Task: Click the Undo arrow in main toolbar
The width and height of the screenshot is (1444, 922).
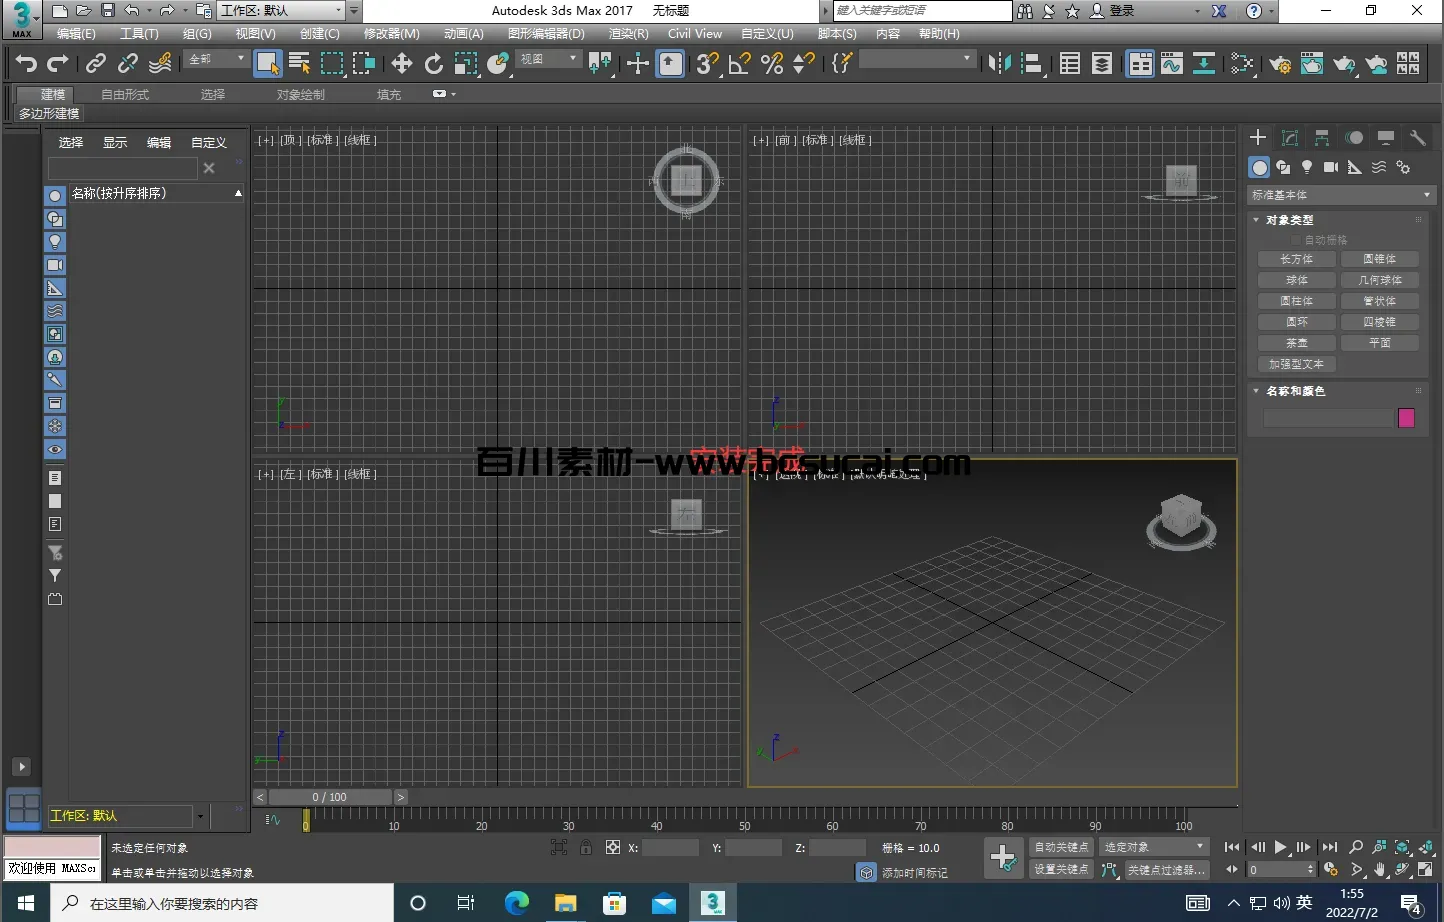Action: [x=26, y=64]
